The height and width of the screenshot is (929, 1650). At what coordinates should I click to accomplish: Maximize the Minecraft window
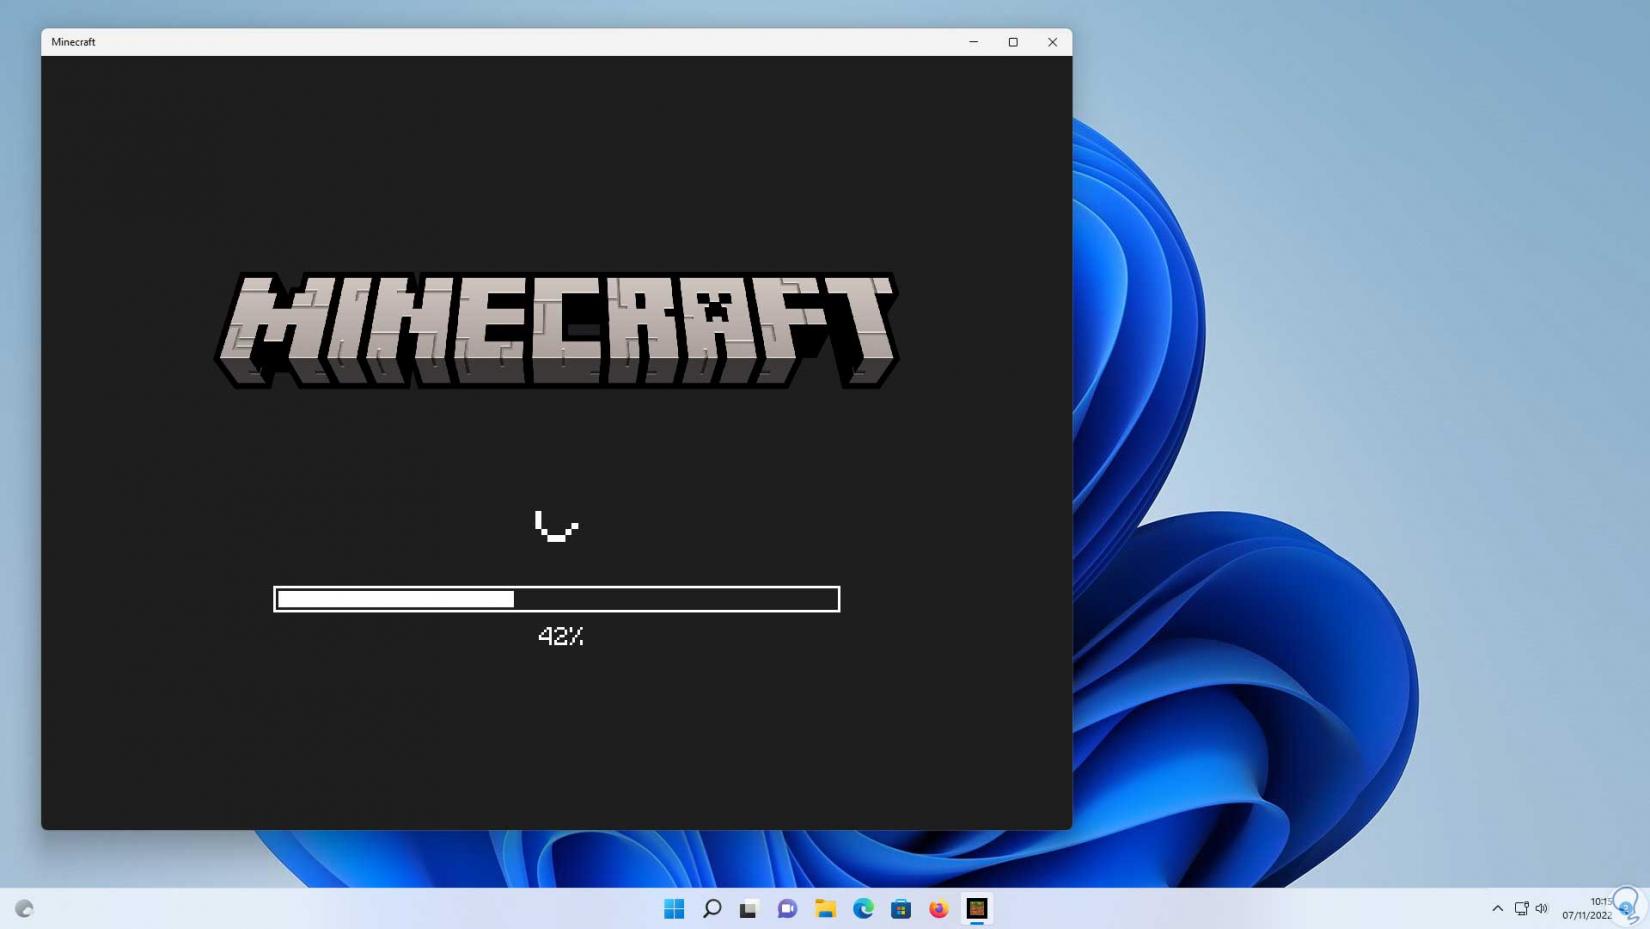coord(1012,42)
